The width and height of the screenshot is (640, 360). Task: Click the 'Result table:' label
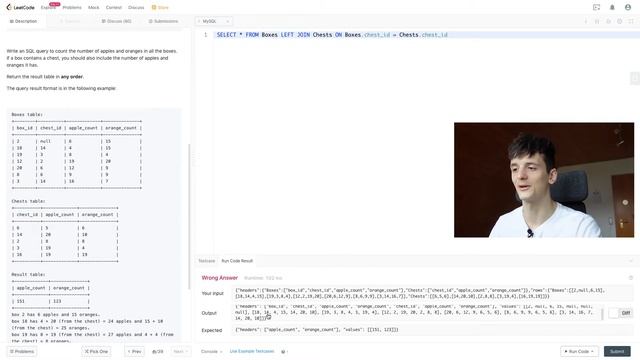tap(28, 275)
